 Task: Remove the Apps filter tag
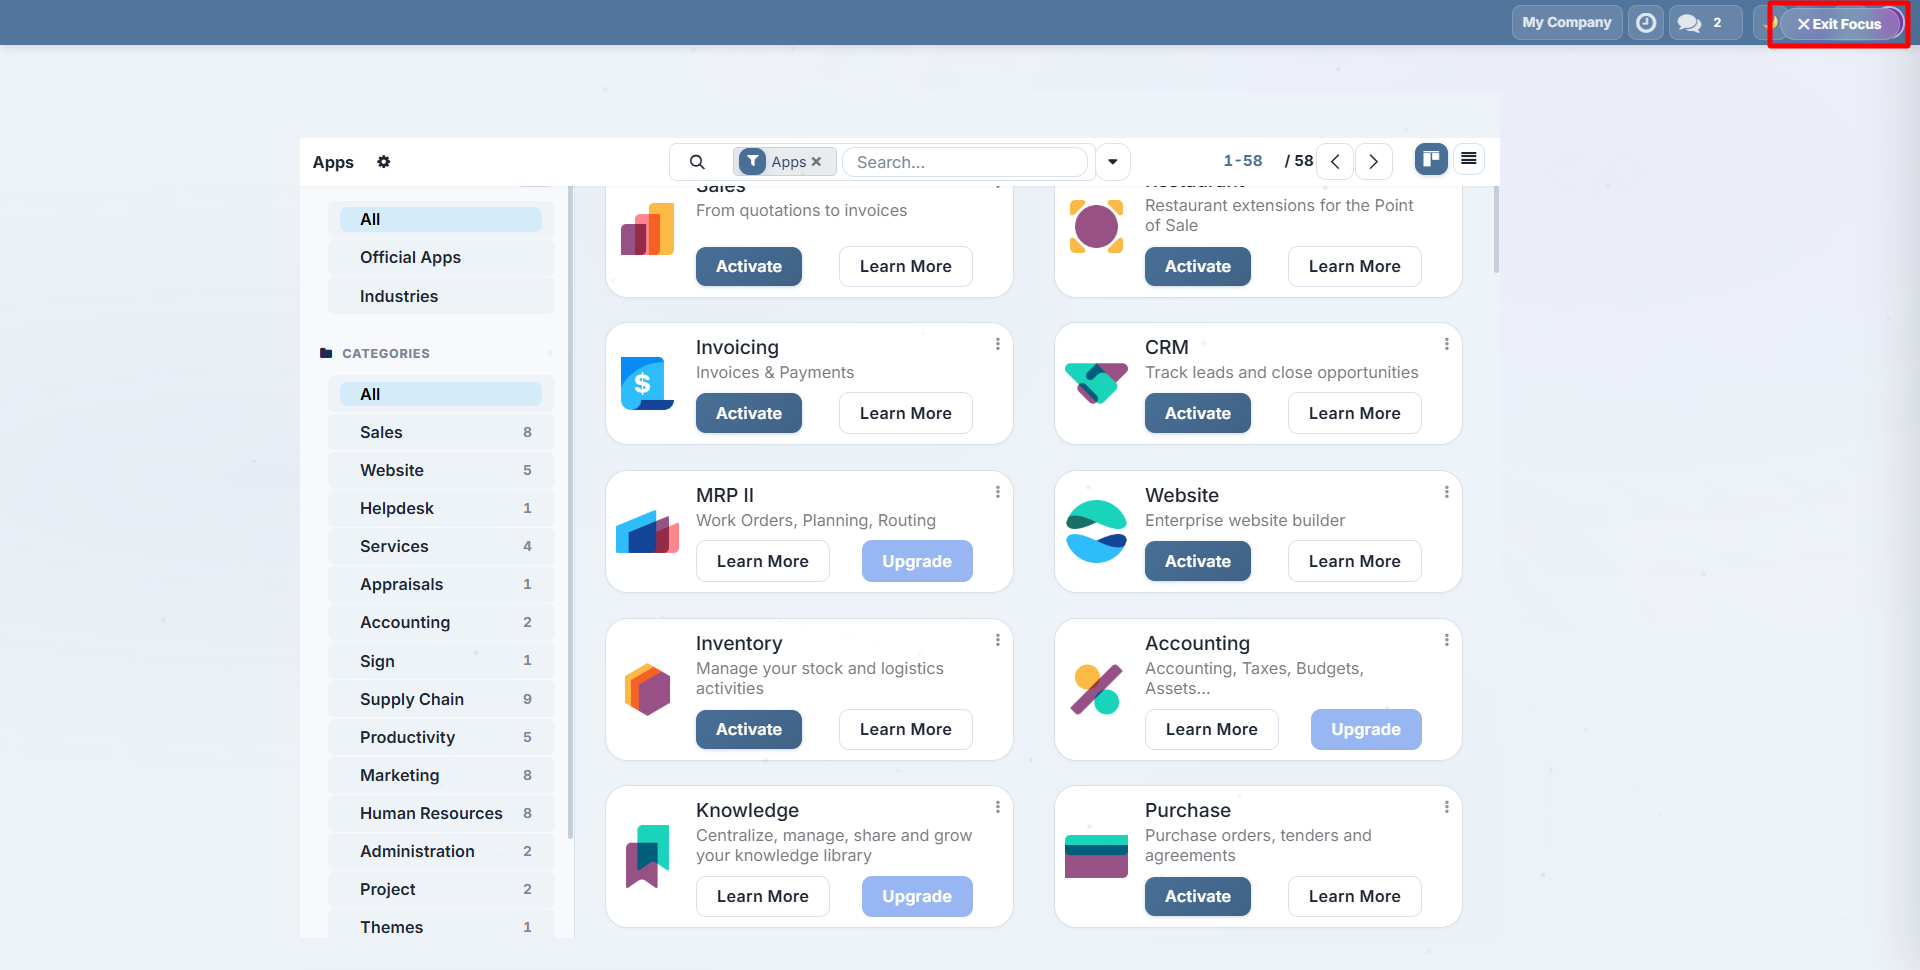(817, 162)
